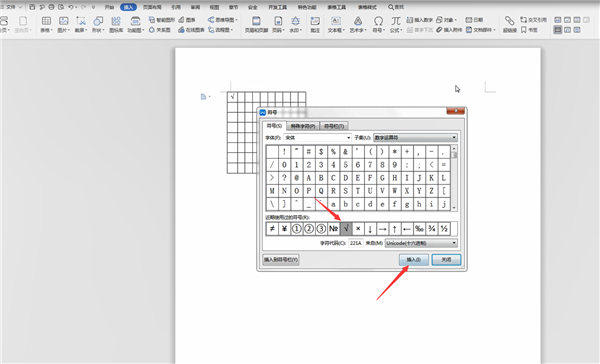
Task: Select the № symbol in recent symbols
Action: point(334,229)
